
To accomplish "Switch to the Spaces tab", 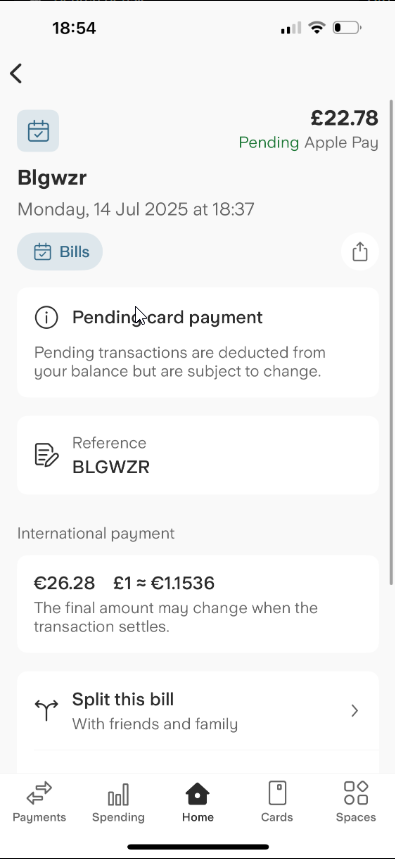I will coord(356,802).
